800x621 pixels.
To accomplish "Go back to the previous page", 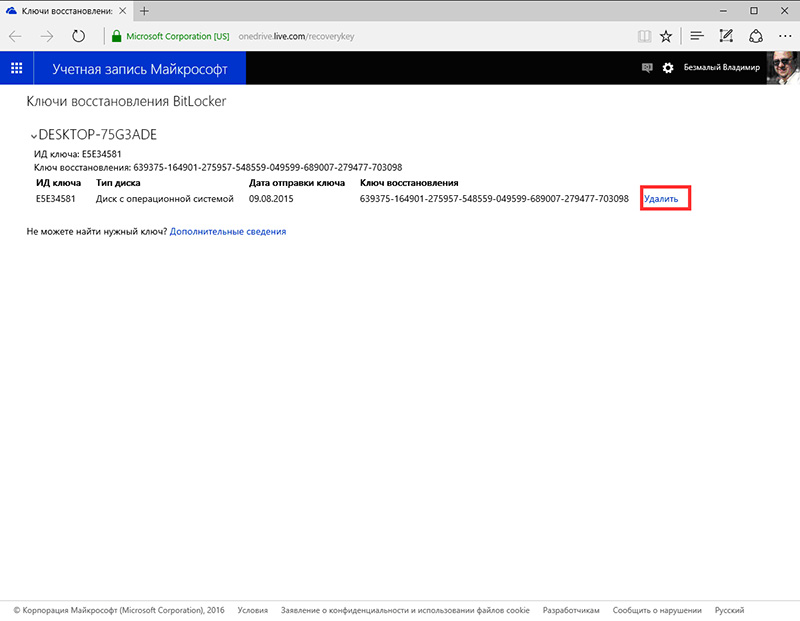I will point(16,36).
